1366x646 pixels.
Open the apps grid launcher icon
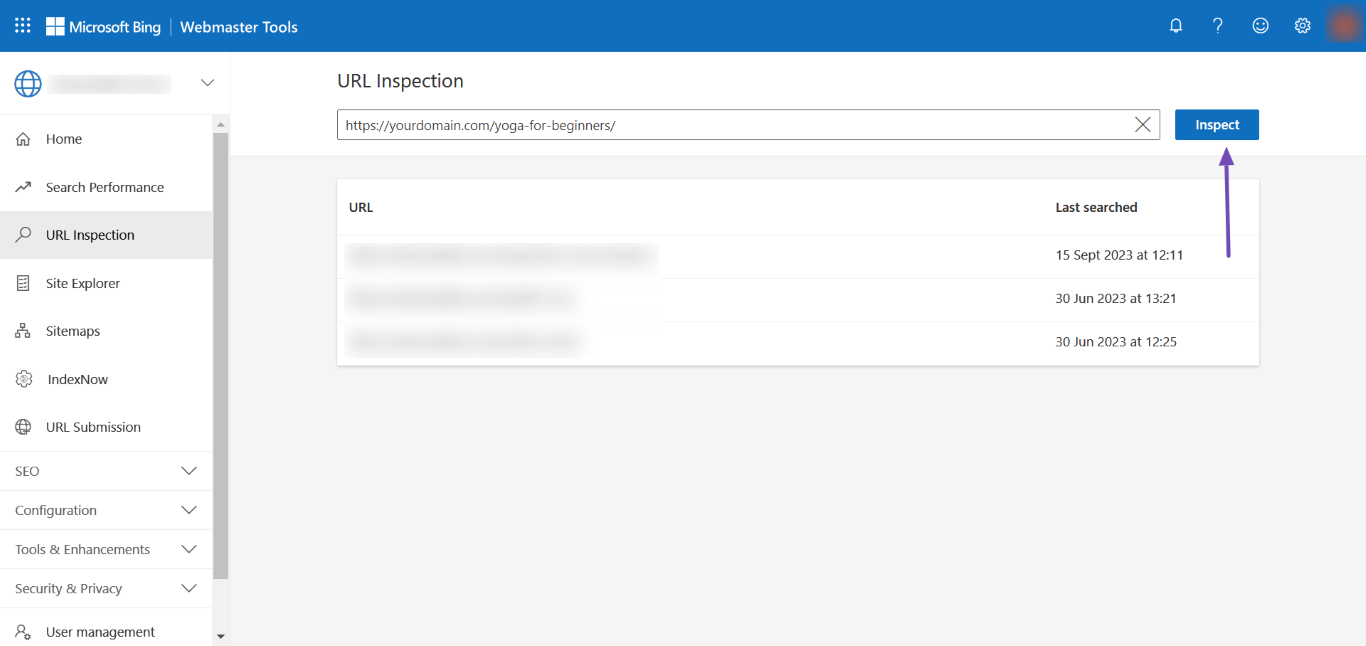click(x=22, y=26)
